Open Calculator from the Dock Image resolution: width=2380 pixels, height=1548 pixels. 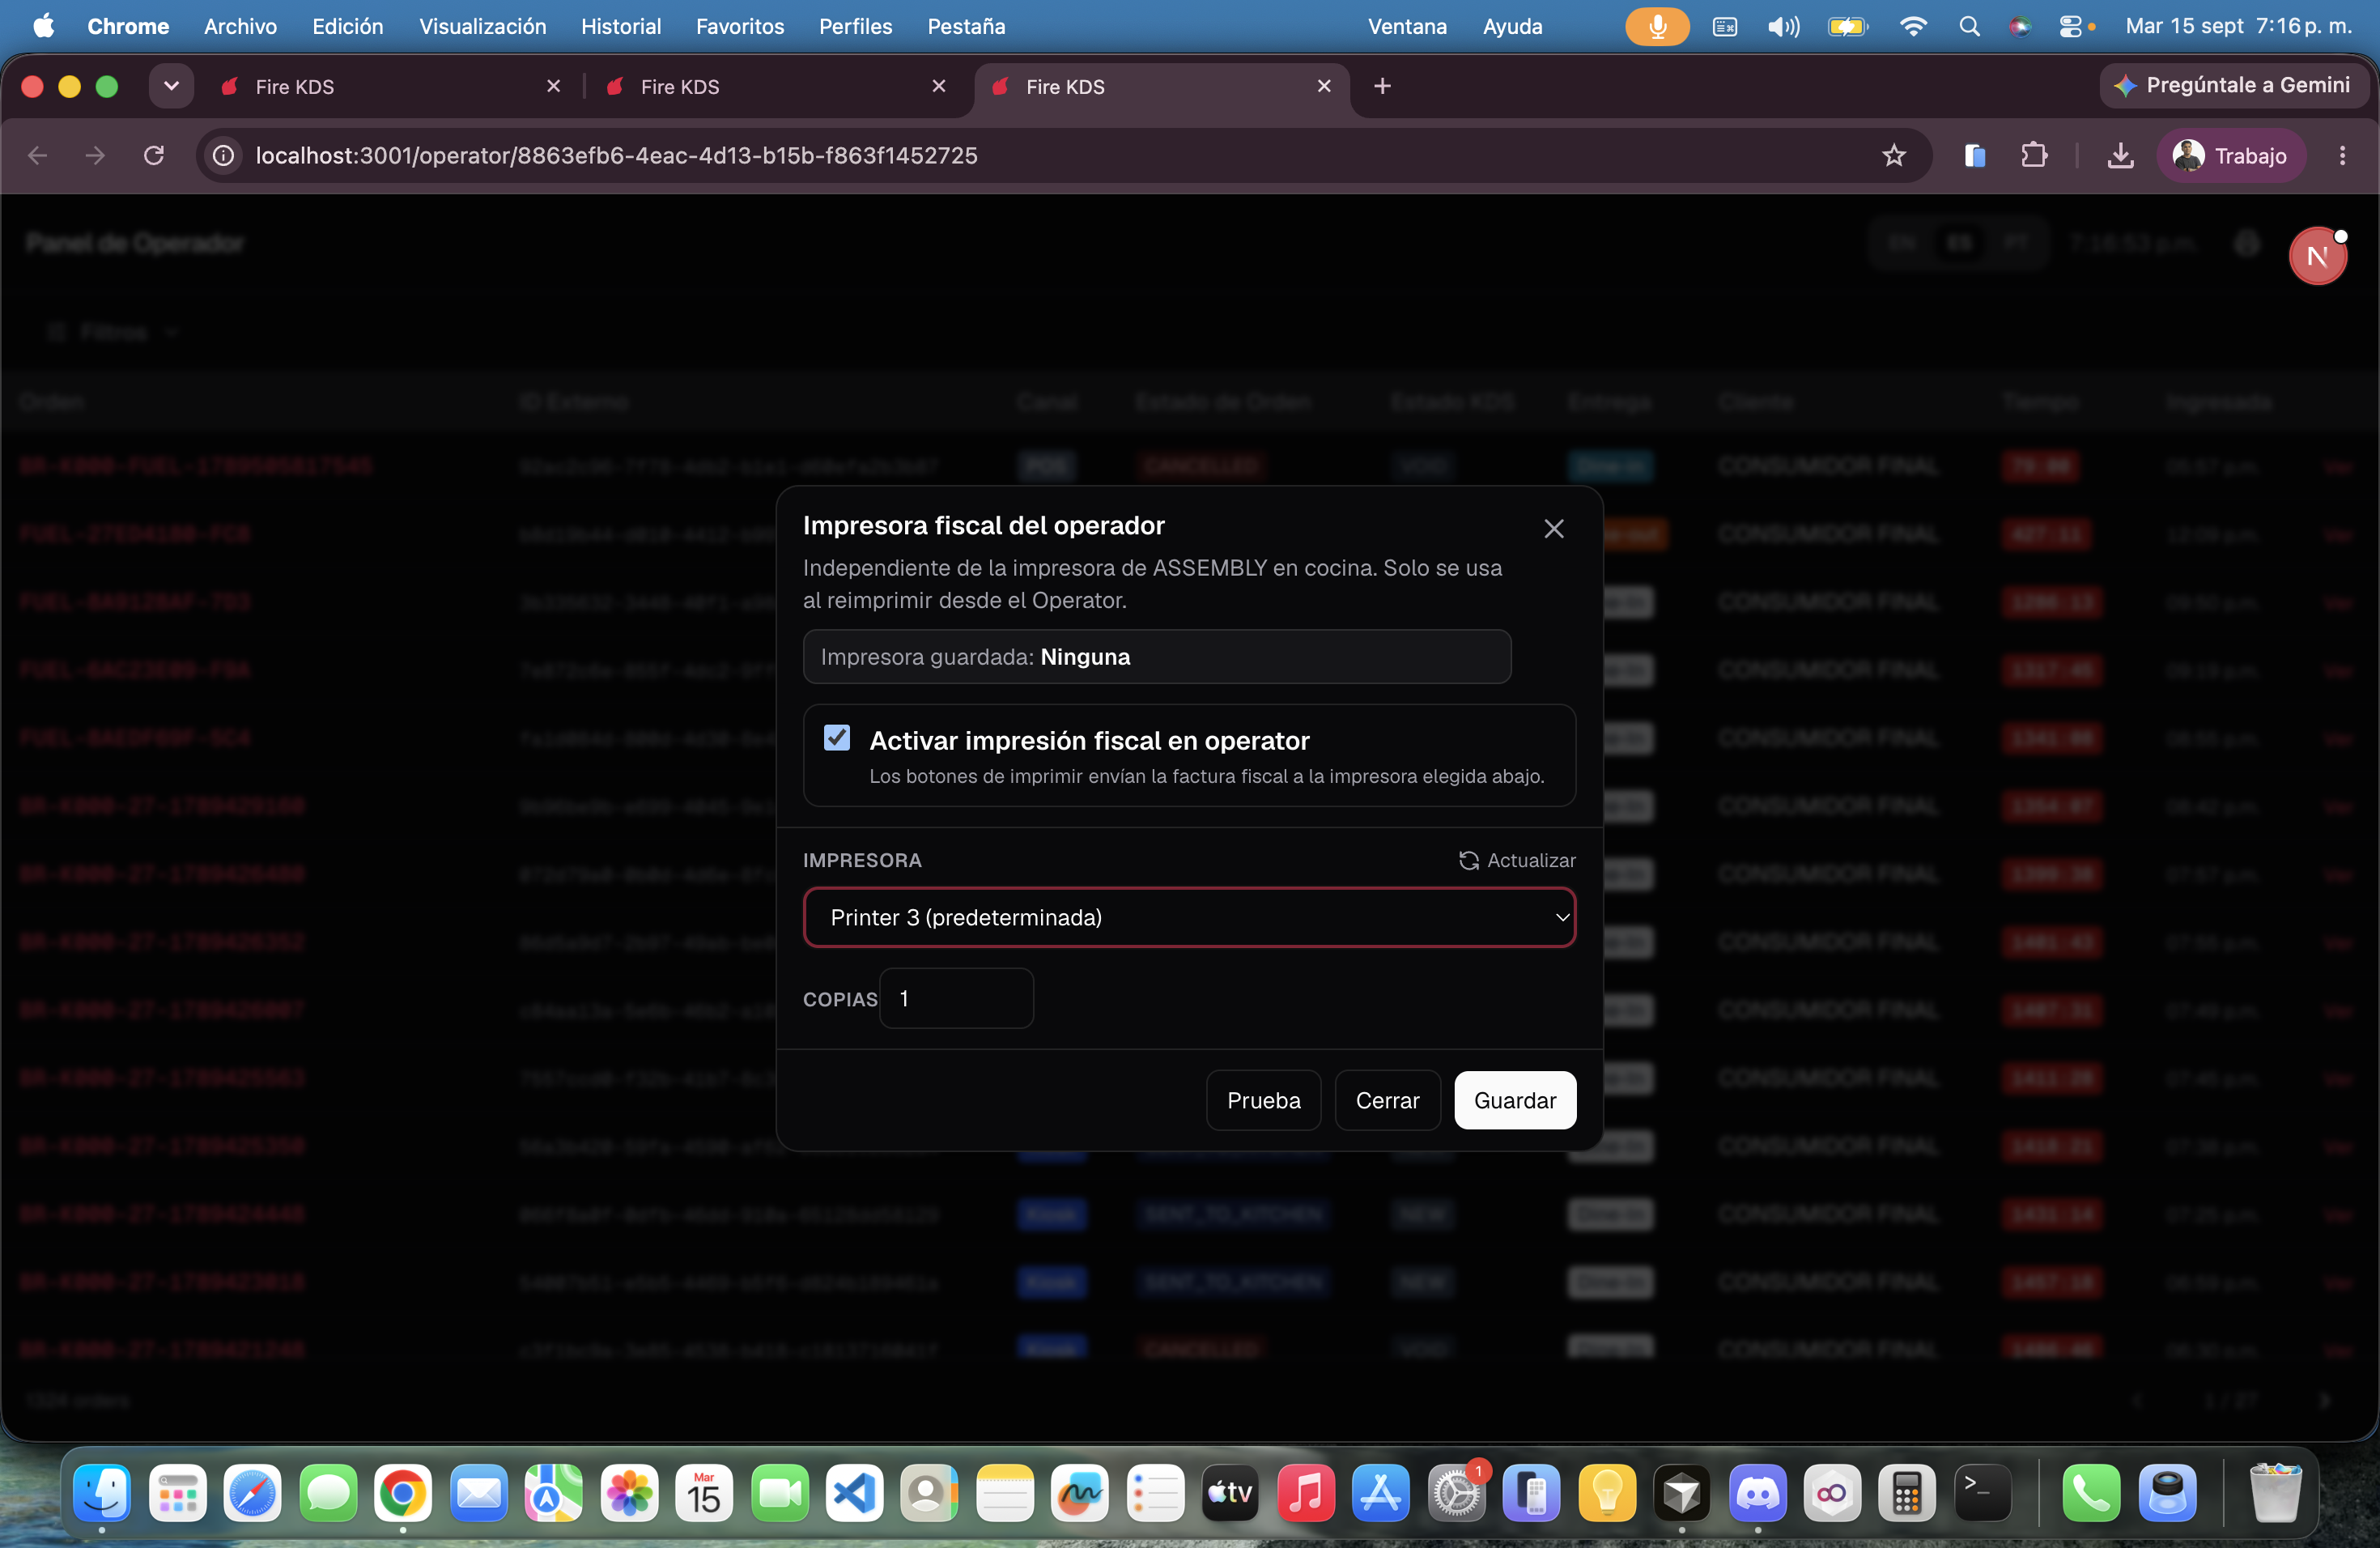click(1907, 1493)
